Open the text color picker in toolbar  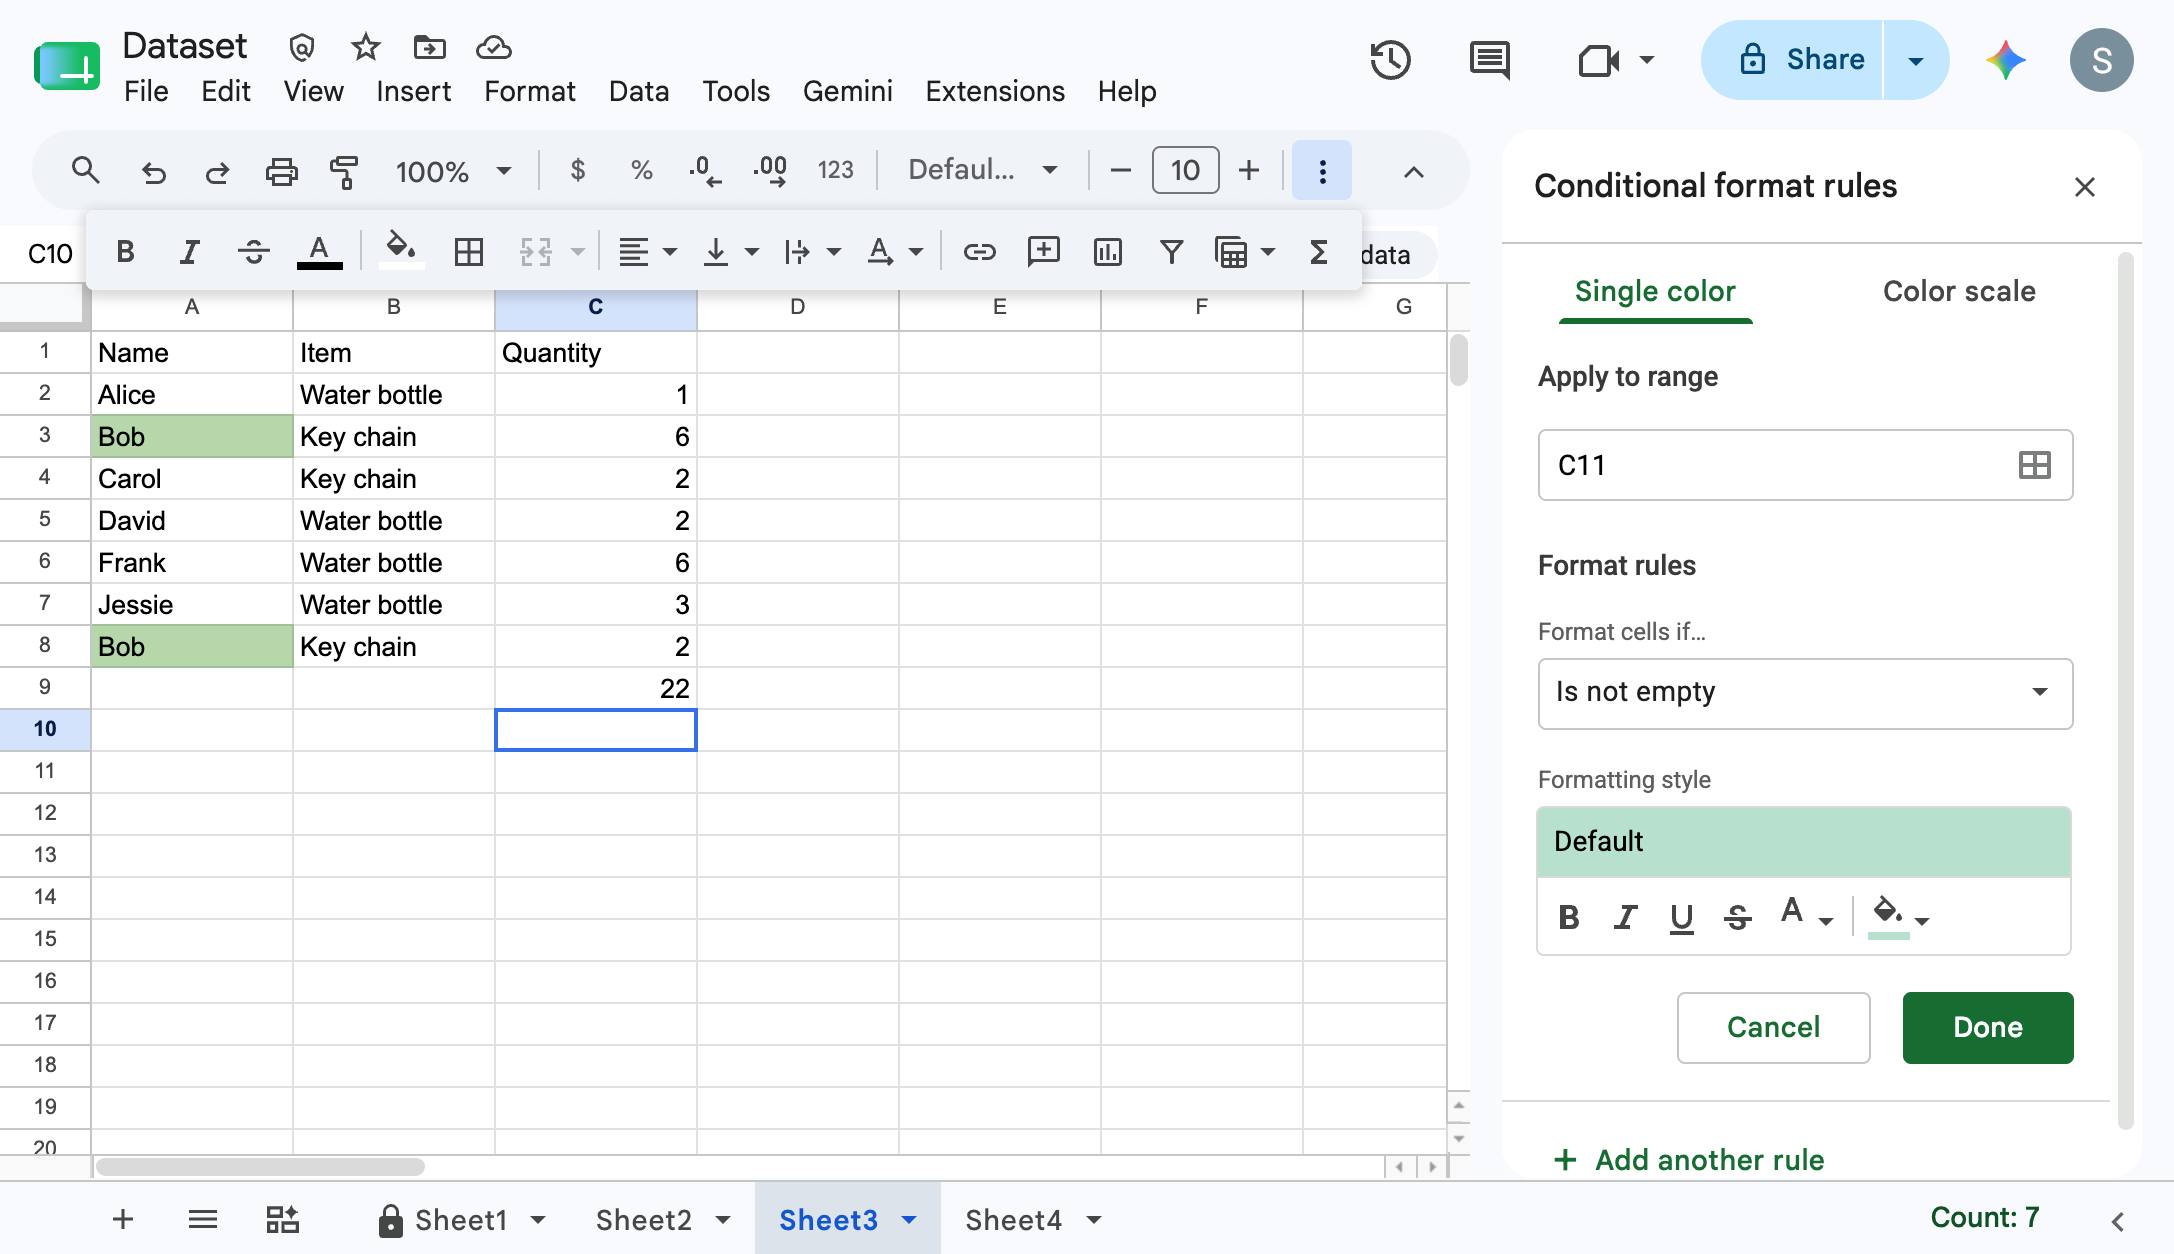[319, 252]
